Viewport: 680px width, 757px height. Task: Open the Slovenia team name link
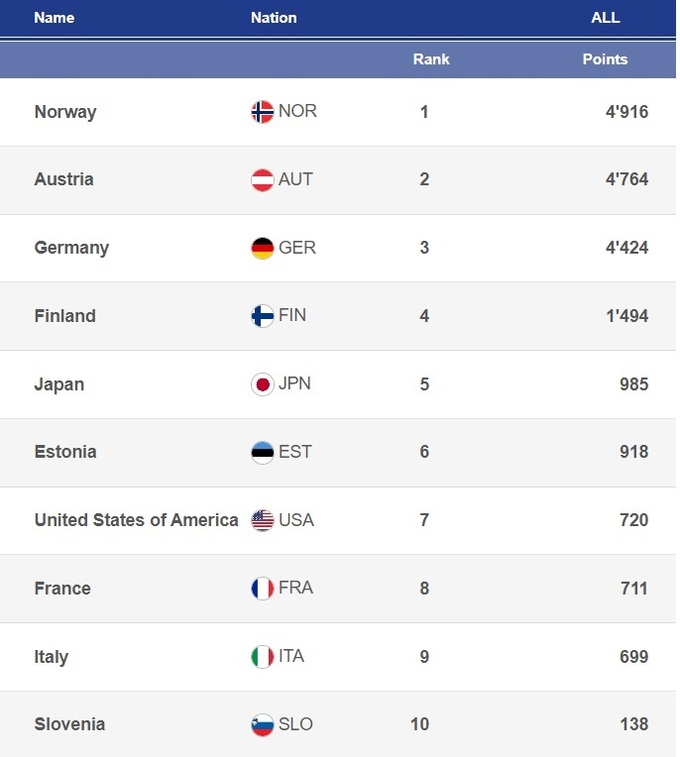click(69, 724)
